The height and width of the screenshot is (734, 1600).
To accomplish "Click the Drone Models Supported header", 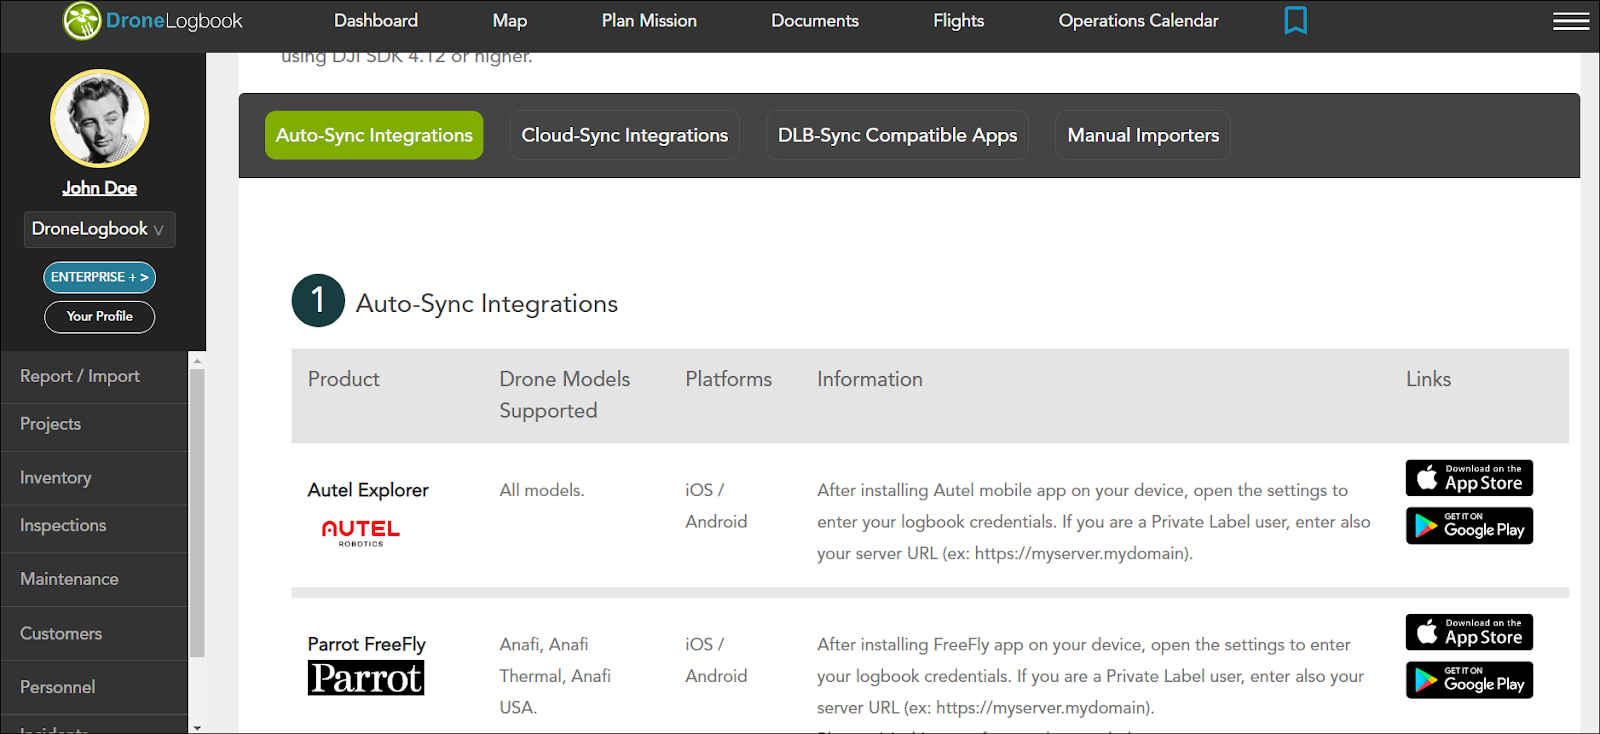I will point(565,395).
